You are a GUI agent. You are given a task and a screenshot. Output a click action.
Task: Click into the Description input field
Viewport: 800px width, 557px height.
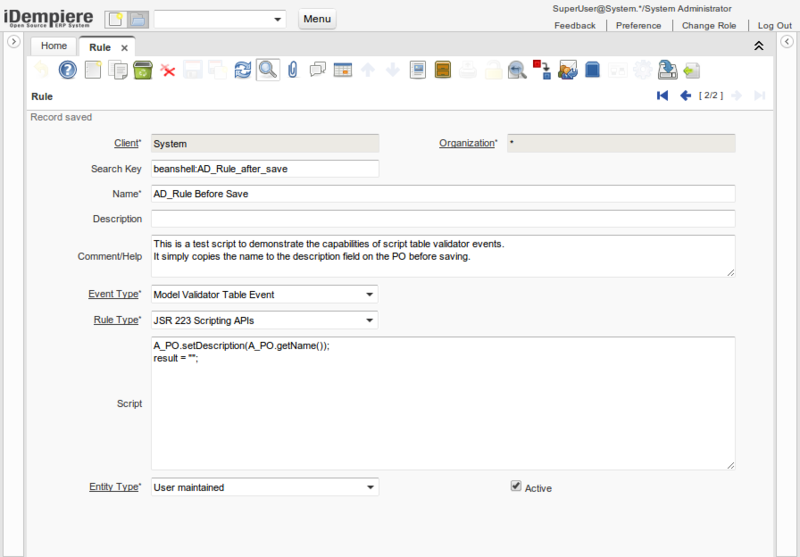[443, 219]
